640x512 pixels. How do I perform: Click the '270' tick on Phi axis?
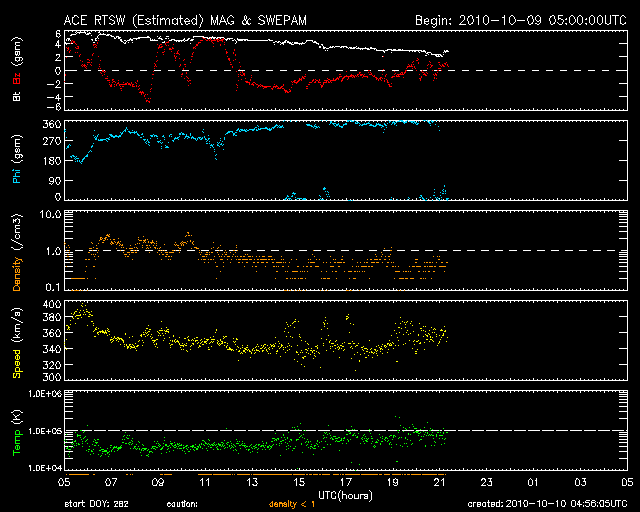[52, 141]
